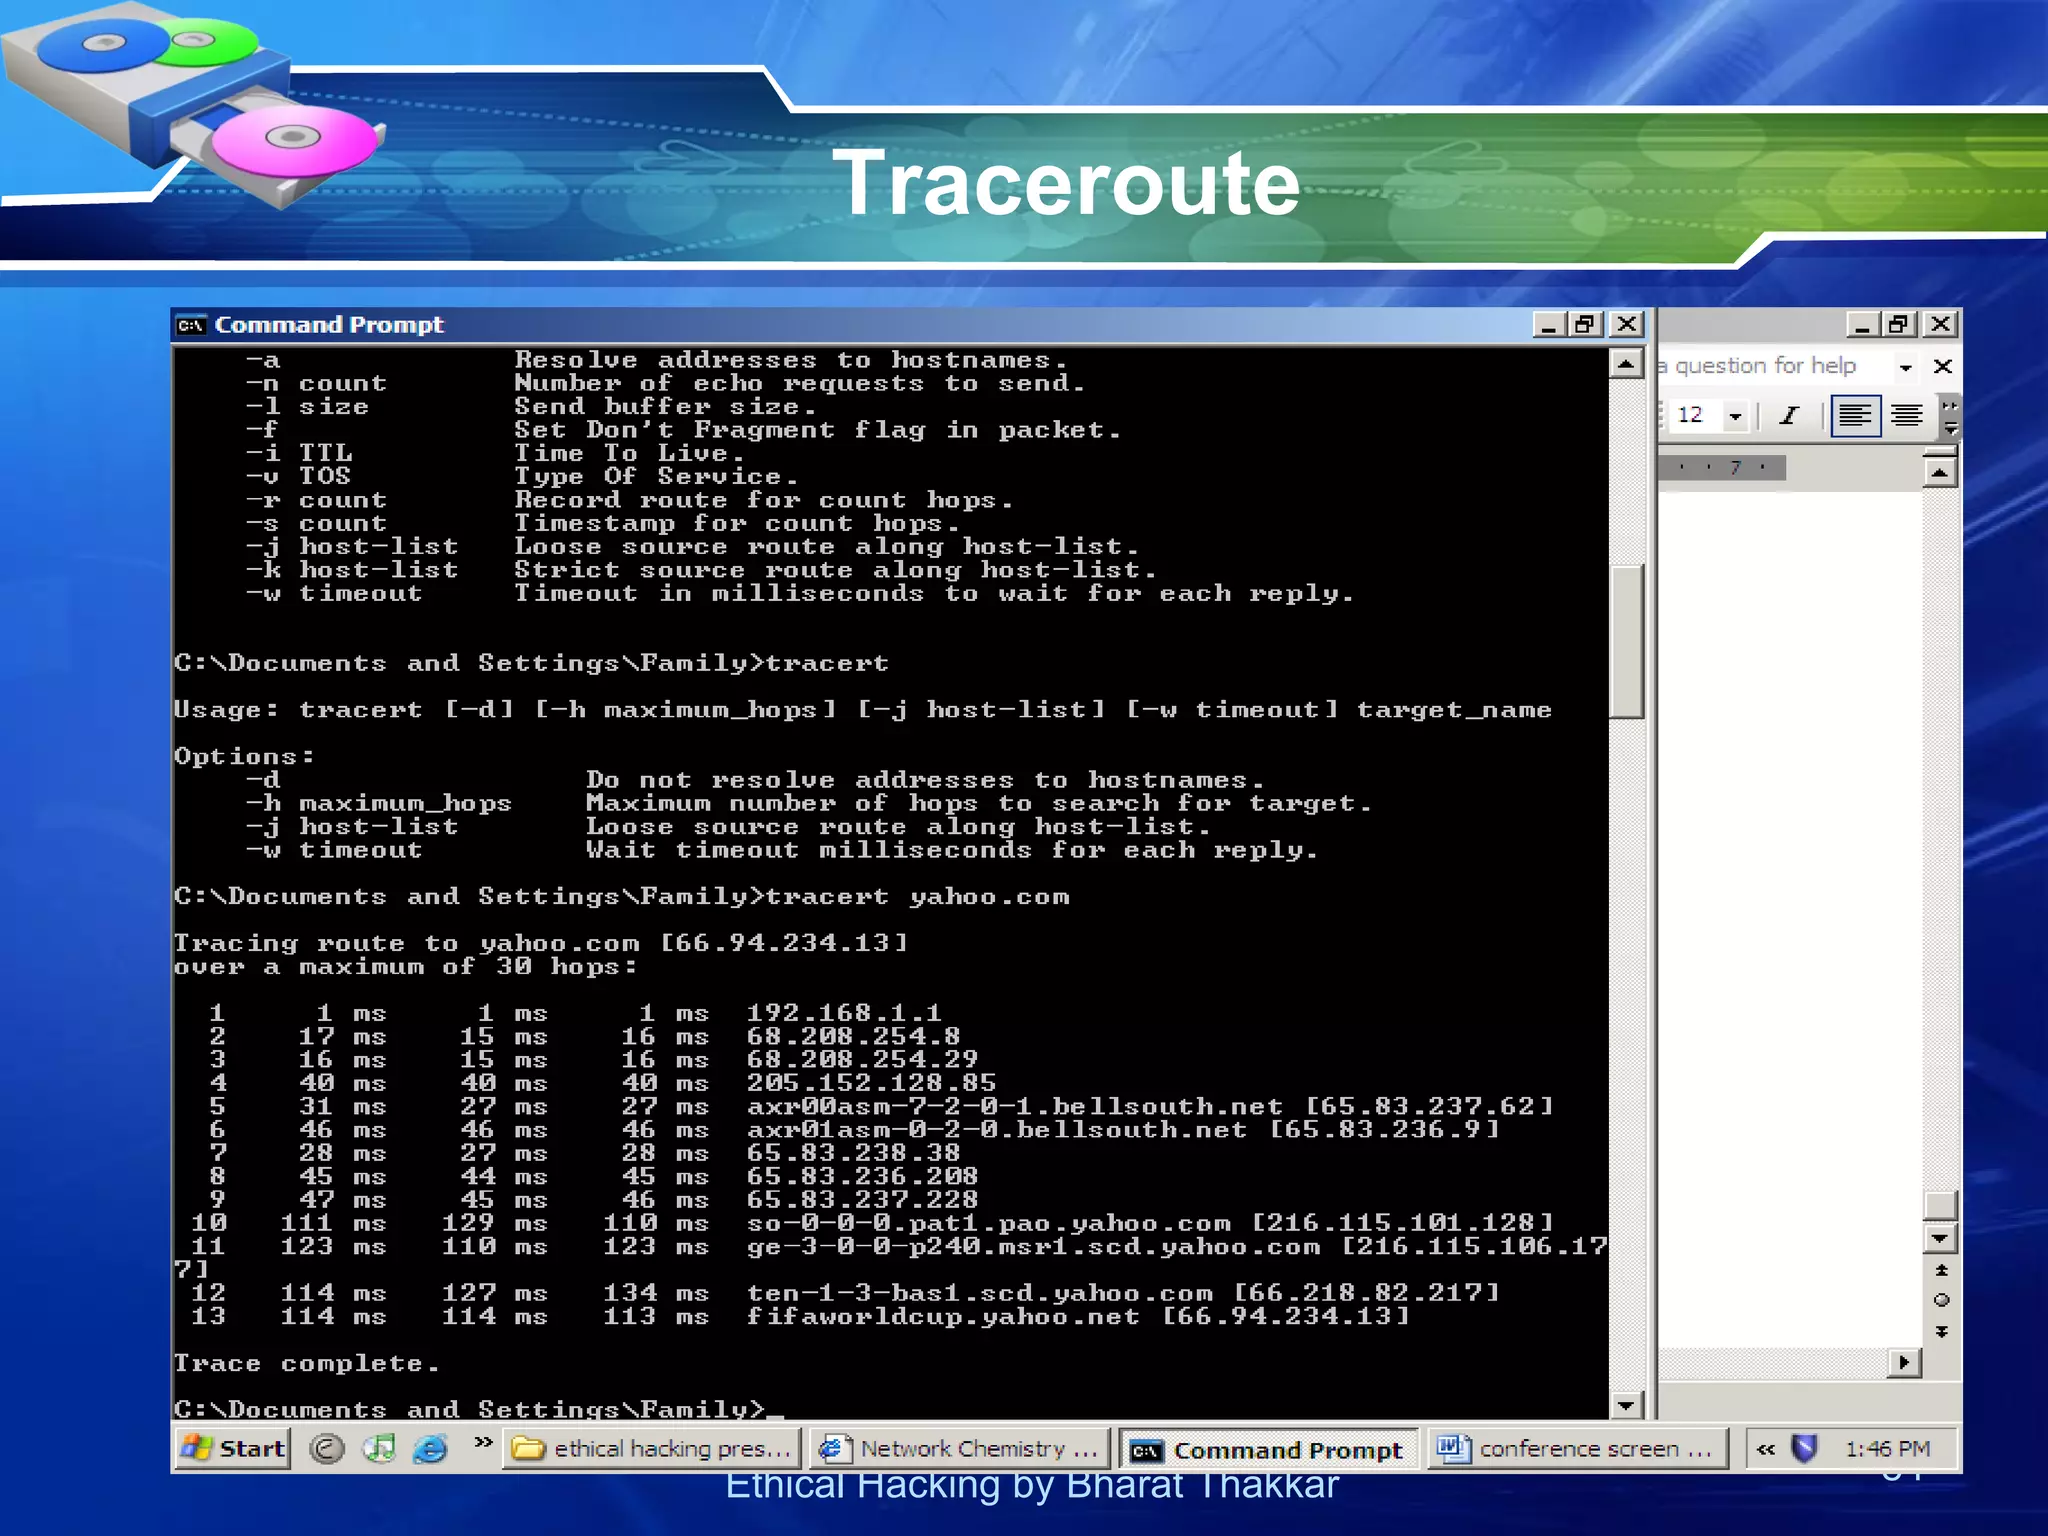Screen dimensions: 2048x1536
Task: Open toolbar options overflow button
Action: [x=1949, y=418]
